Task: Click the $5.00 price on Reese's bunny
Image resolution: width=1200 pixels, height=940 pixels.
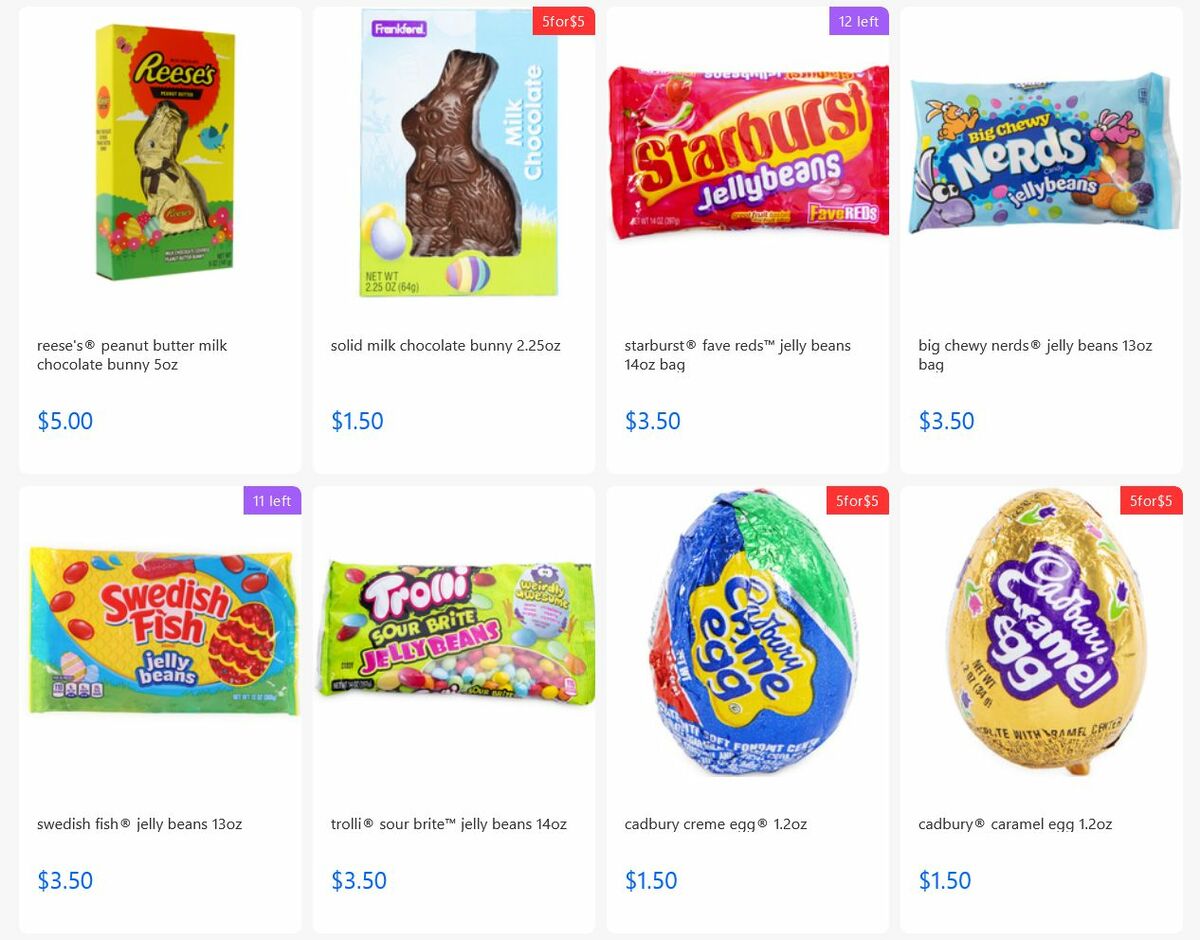Action: point(65,421)
